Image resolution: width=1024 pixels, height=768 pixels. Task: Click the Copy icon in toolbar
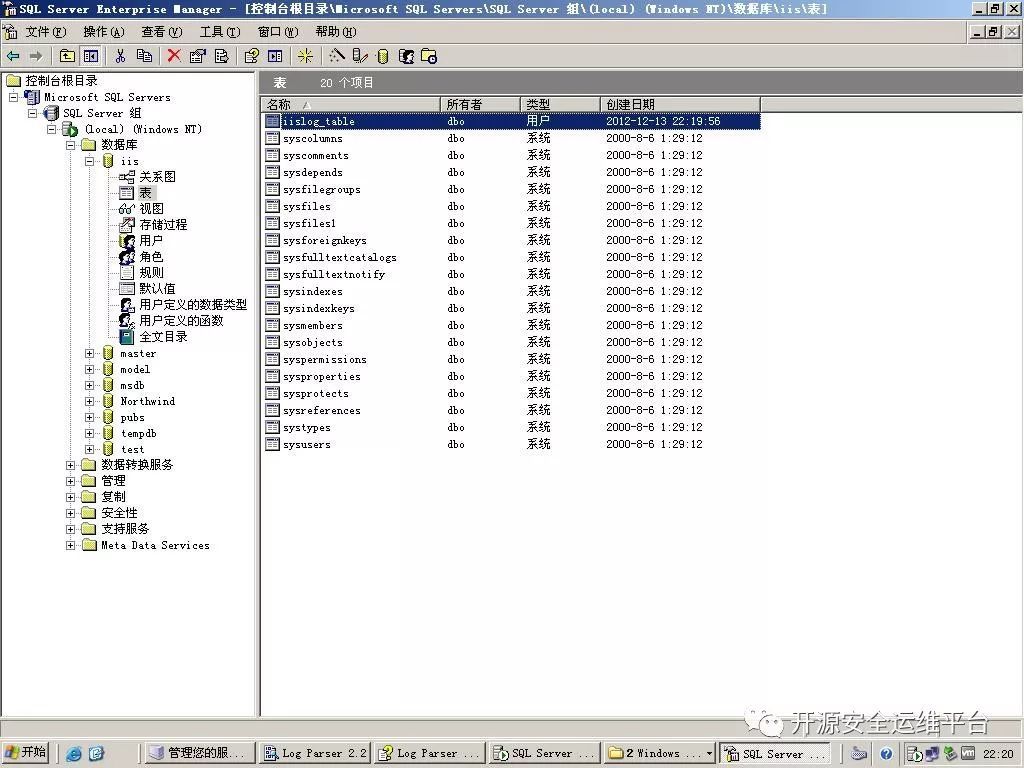point(144,56)
